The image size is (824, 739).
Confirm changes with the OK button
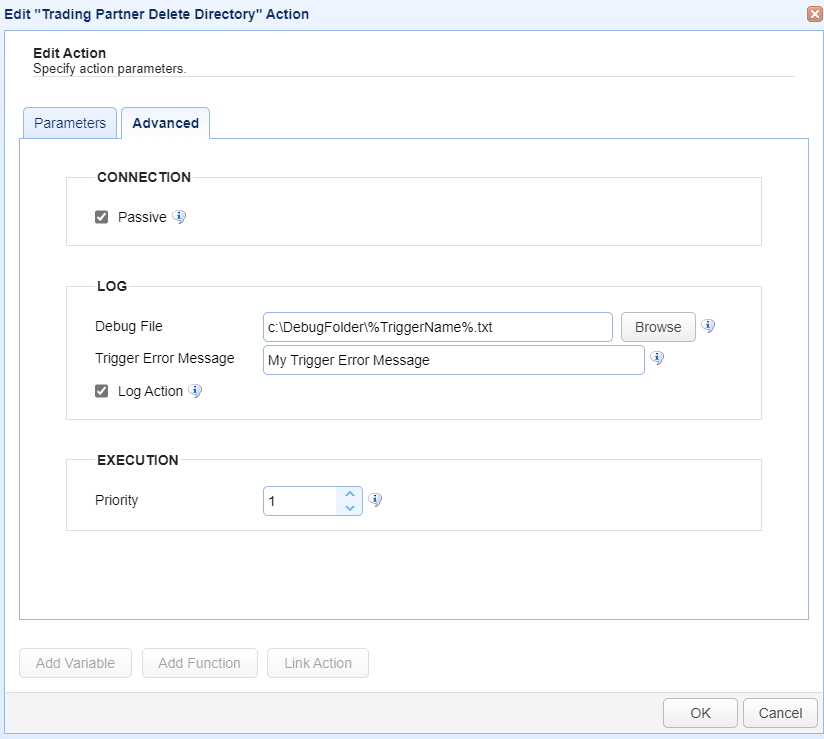click(x=700, y=713)
